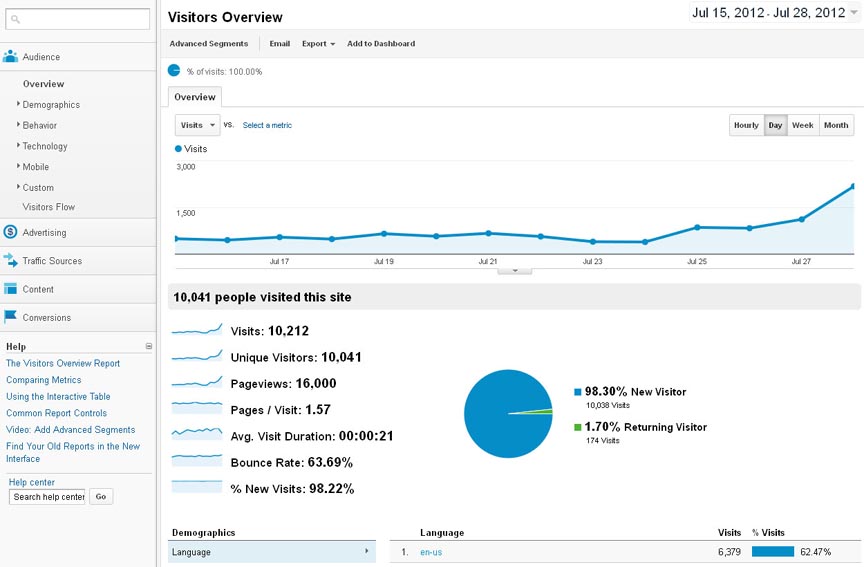Viewport: 864px width, 567px height.
Task: Open the date range picker dropdown
Action: point(774,12)
